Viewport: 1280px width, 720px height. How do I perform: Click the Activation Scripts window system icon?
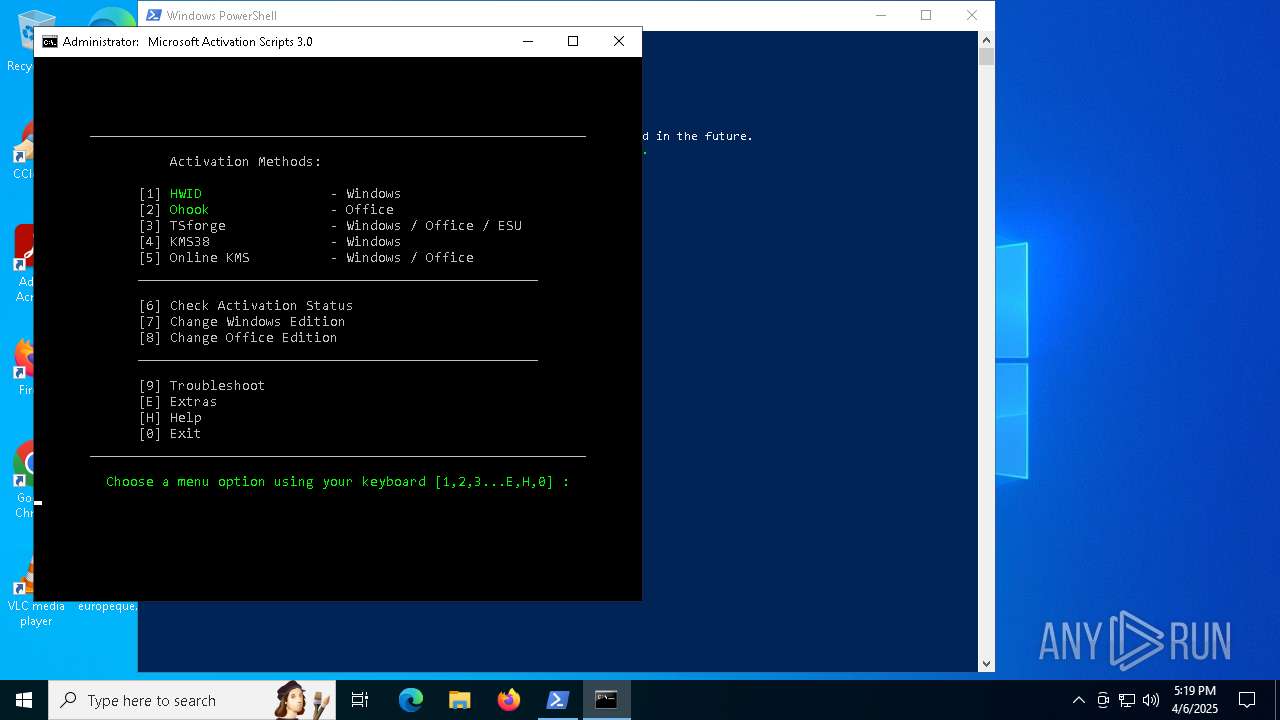(49, 42)
